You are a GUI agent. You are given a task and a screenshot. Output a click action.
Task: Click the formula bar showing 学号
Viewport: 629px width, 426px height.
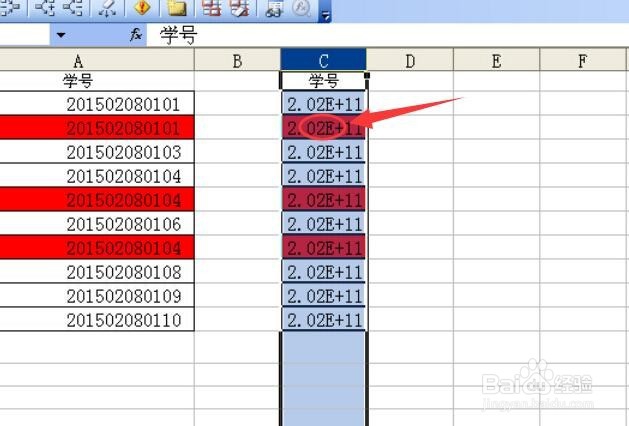(388, 35)
